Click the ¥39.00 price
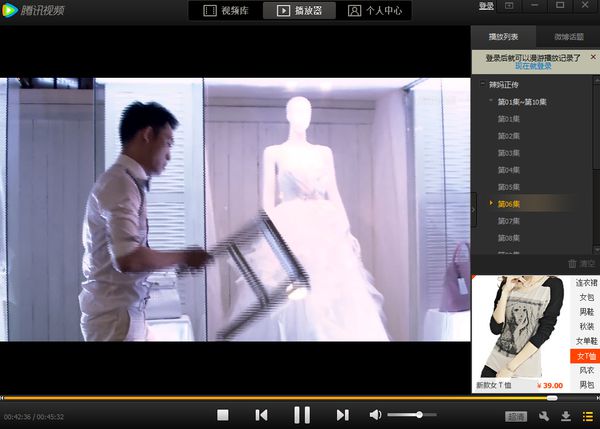 click(549, 385)
